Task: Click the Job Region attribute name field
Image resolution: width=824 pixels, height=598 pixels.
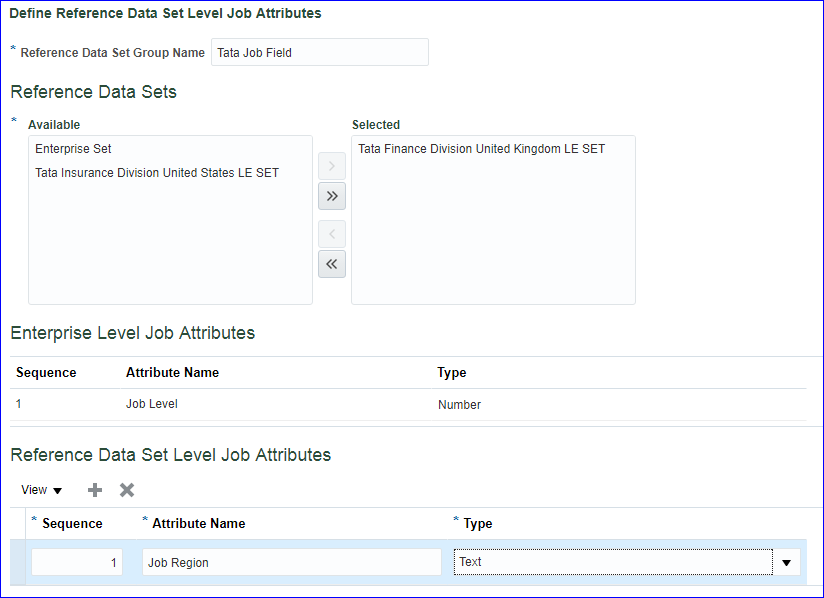Action: tap(291, 563)
